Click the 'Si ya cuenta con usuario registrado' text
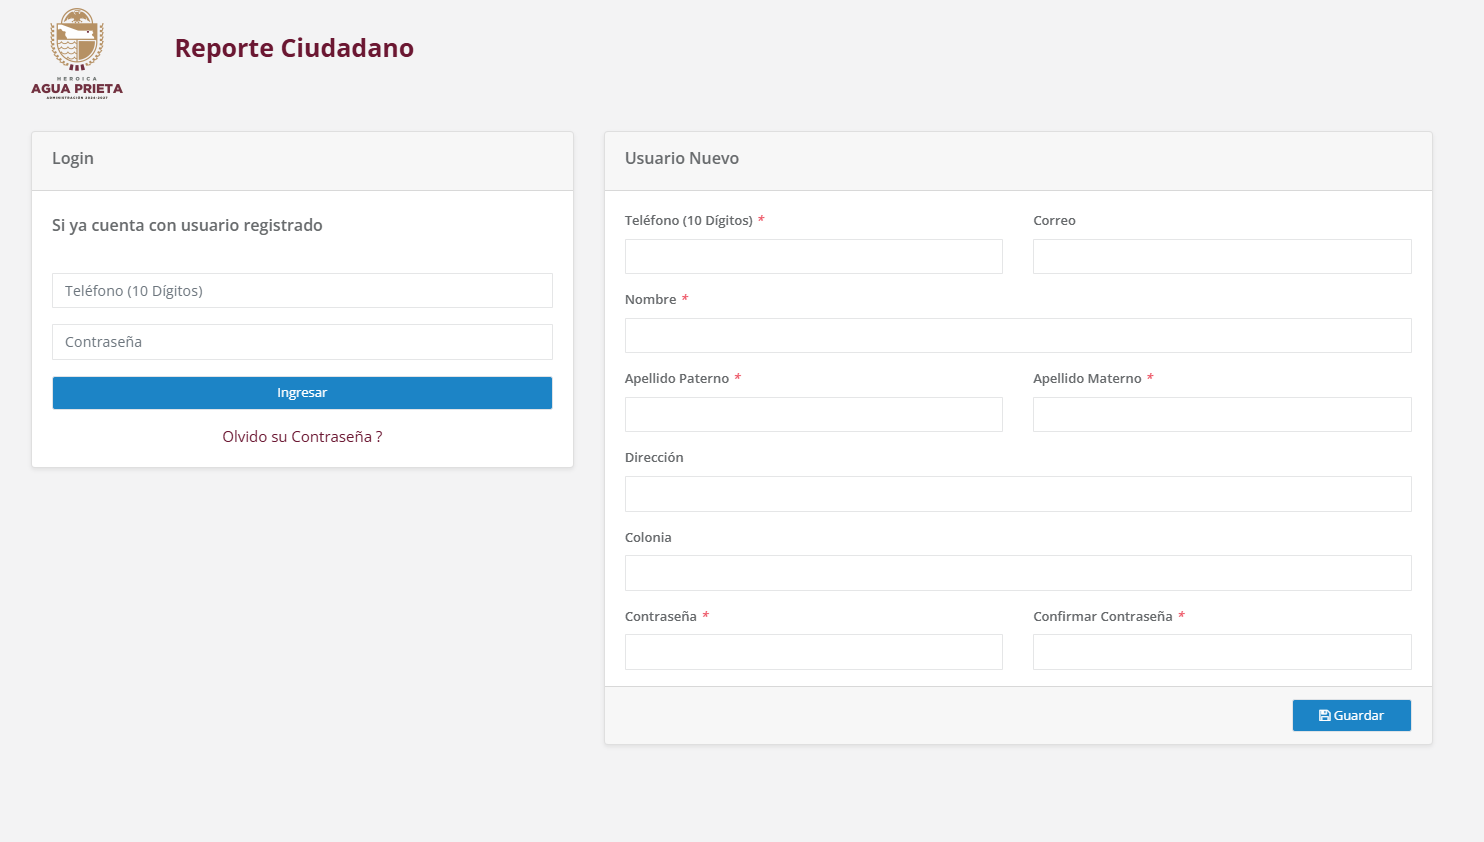The width and height of the screenshot is (1484, 842). pos(187,225)
